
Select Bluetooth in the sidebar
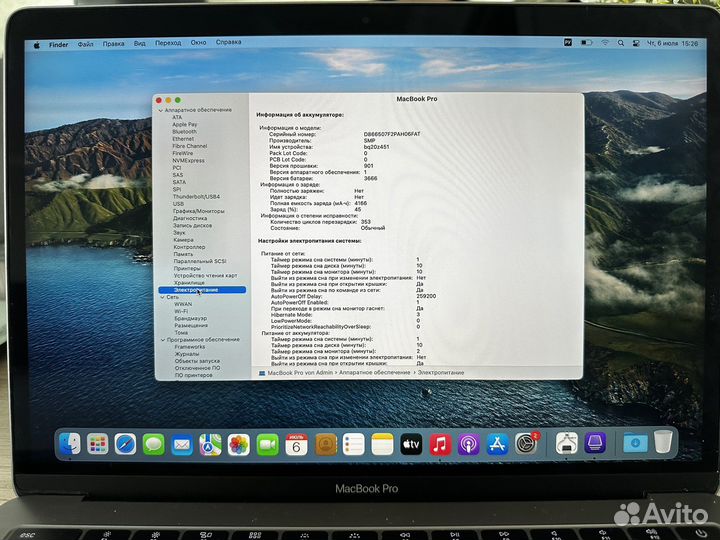click(x=185, y=131)
